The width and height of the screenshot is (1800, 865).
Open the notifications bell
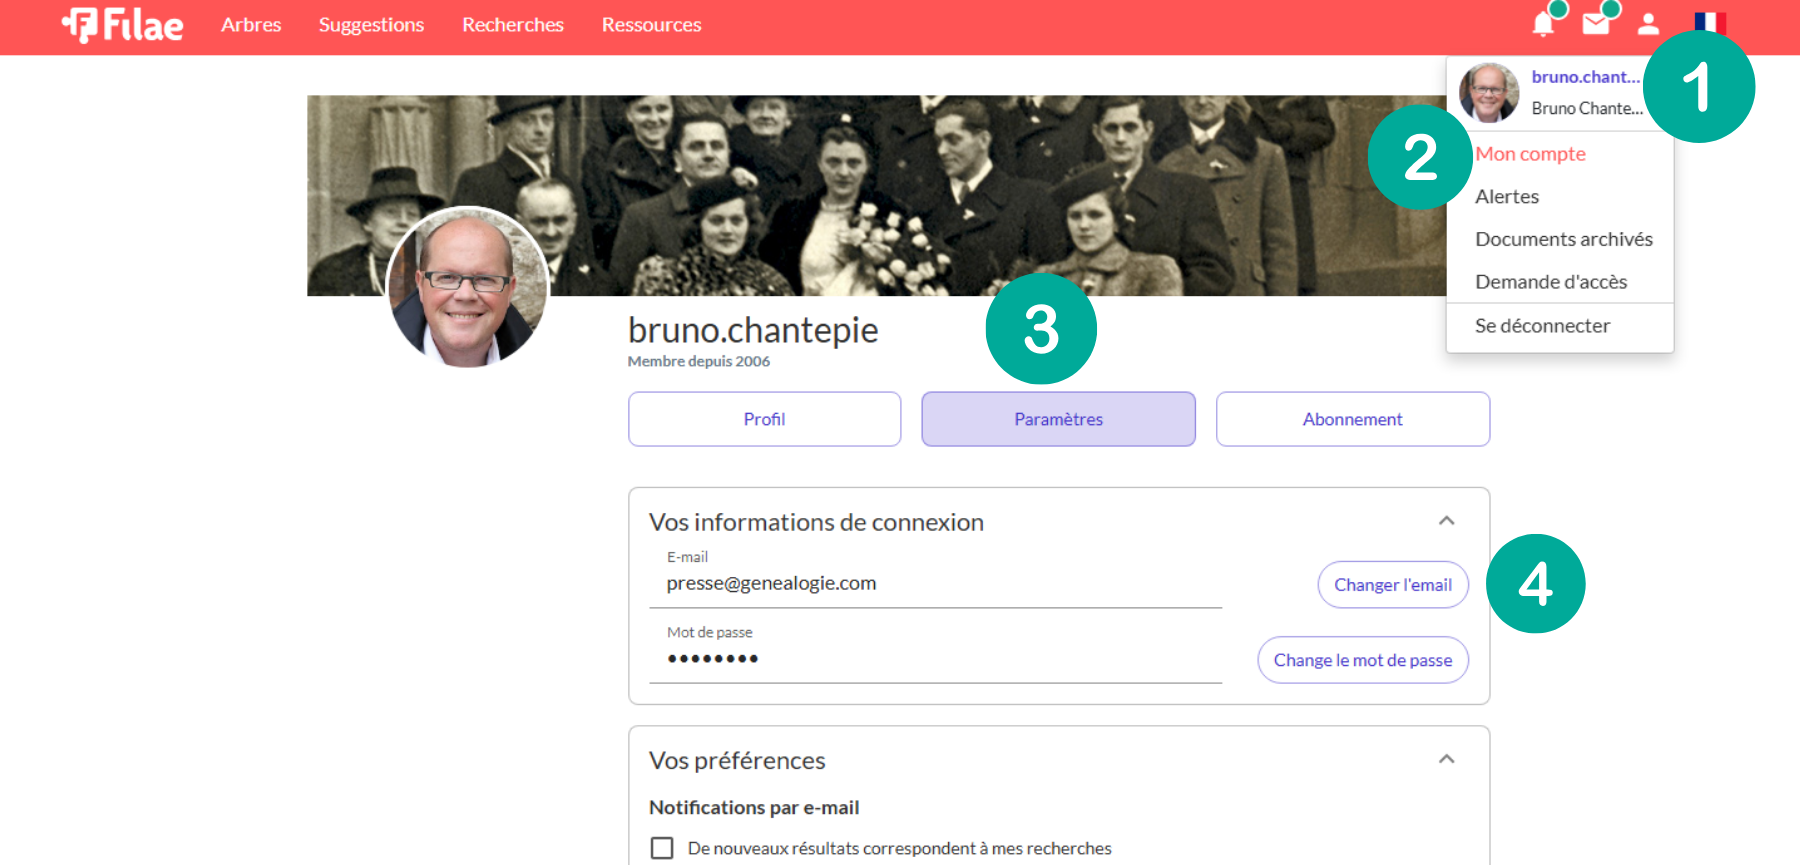point(1543,24)
